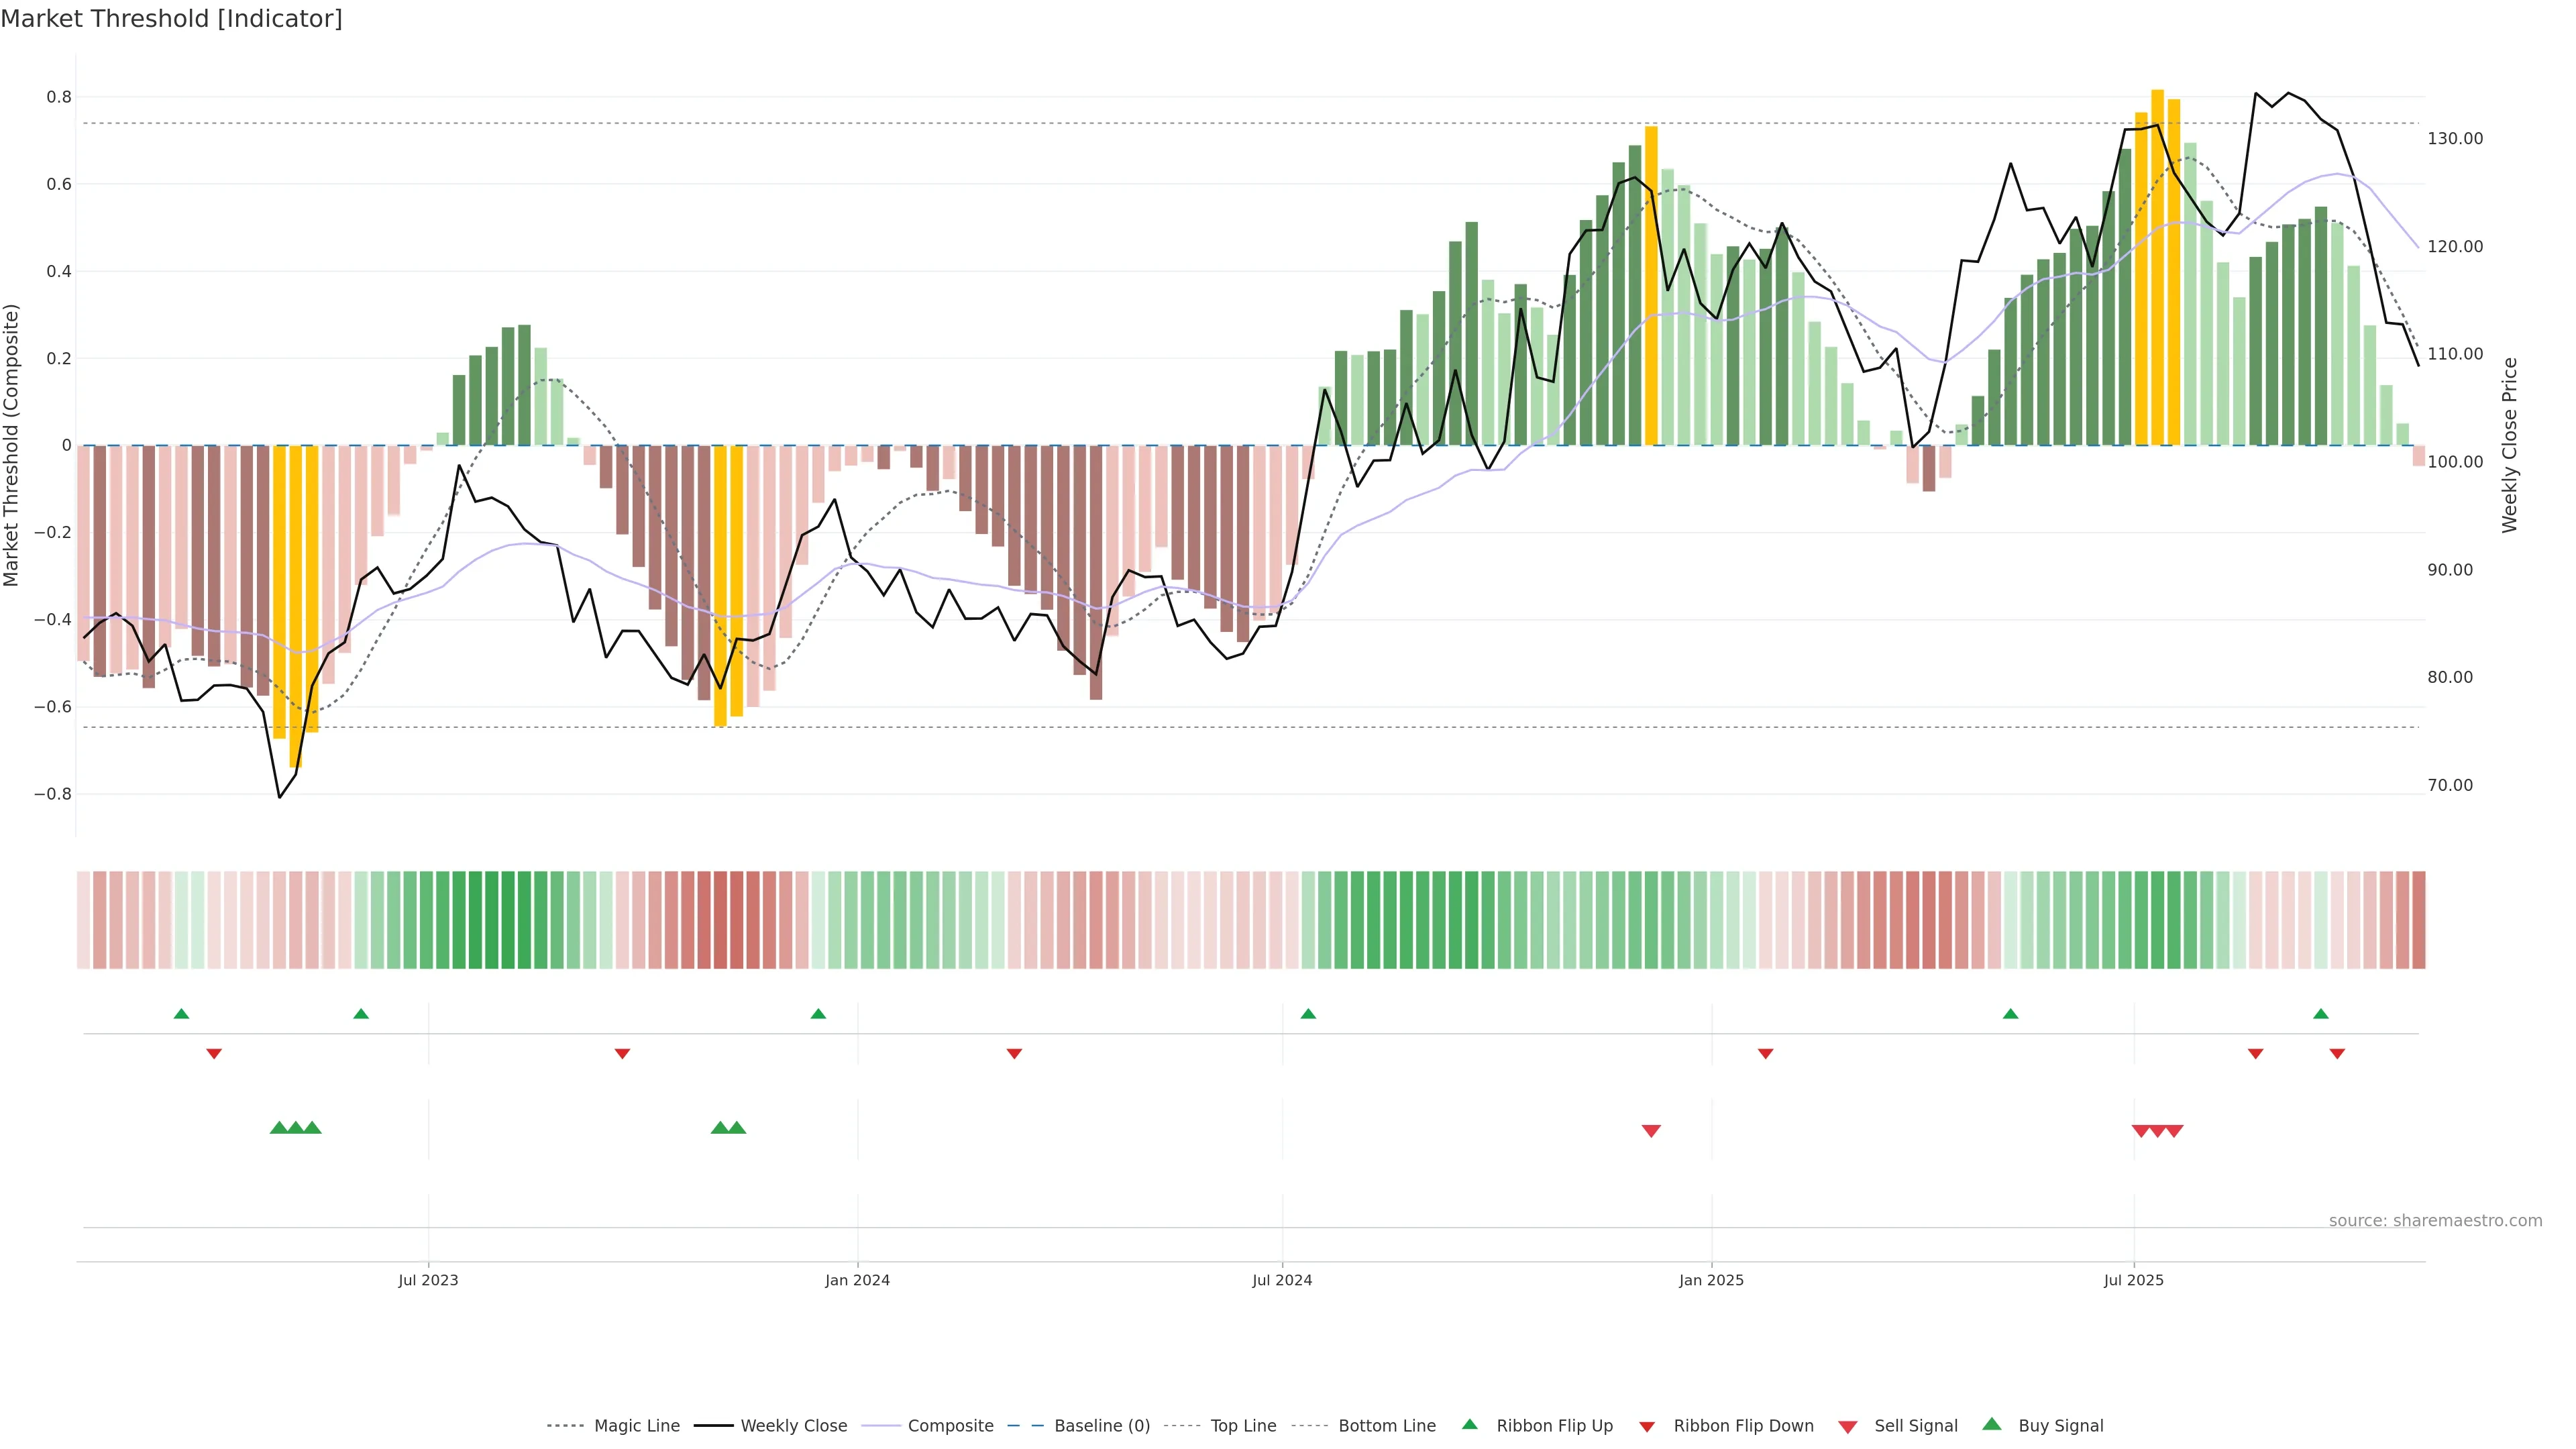
Task: Click the ribbon flip down marker after Jan 2025
Action: (x=1765, y=1054)
